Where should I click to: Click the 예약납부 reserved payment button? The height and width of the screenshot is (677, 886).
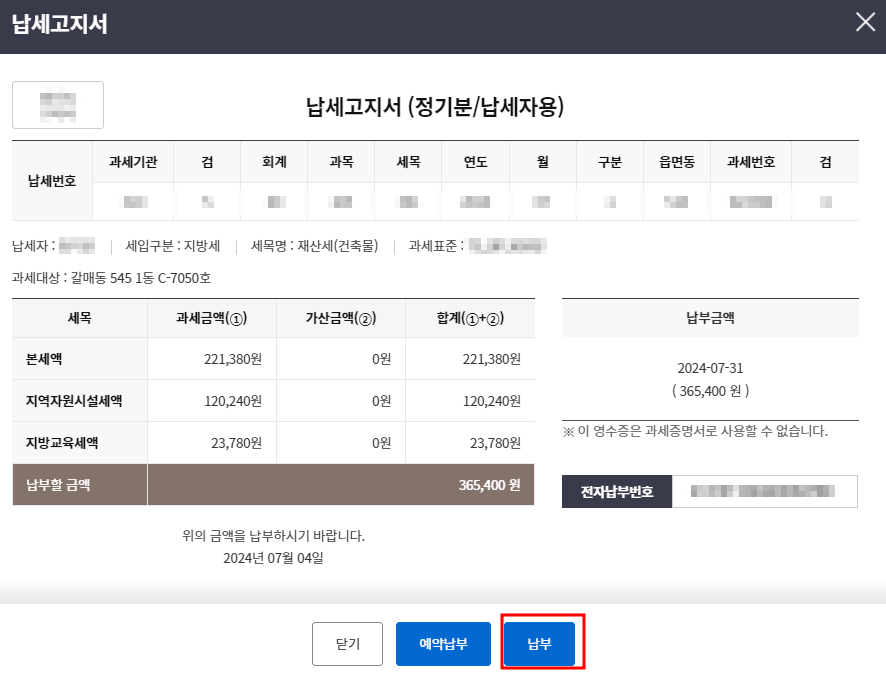442,644
